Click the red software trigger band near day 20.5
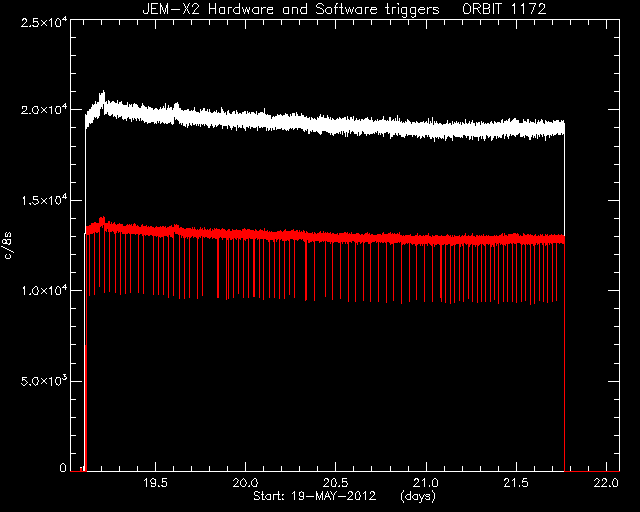The width and height of the screenshot is (640, 512). coord(336,238)
